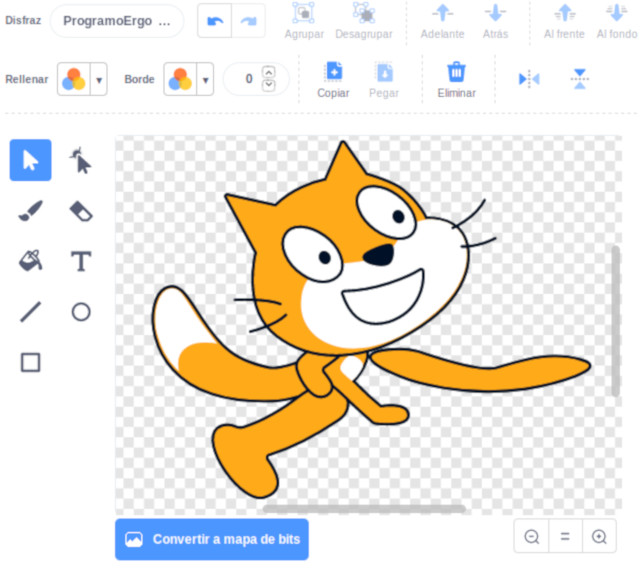Click the vertical canvas scrollbar
The width and height of the screenshot is (640, 570).
pos(616,321)
